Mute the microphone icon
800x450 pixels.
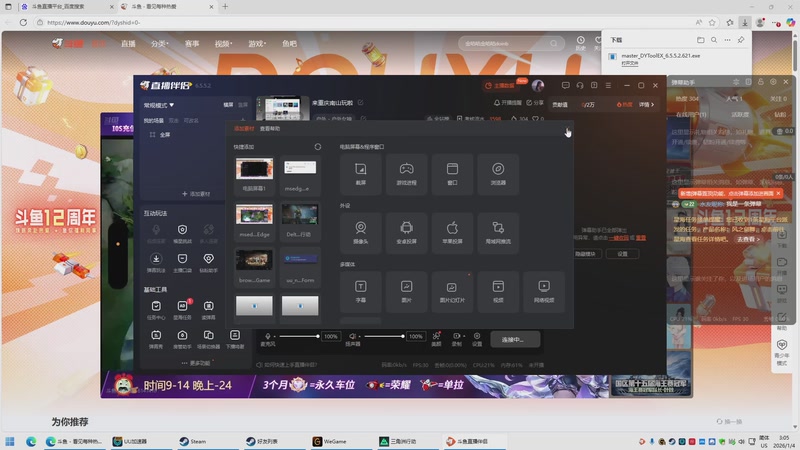268,336
